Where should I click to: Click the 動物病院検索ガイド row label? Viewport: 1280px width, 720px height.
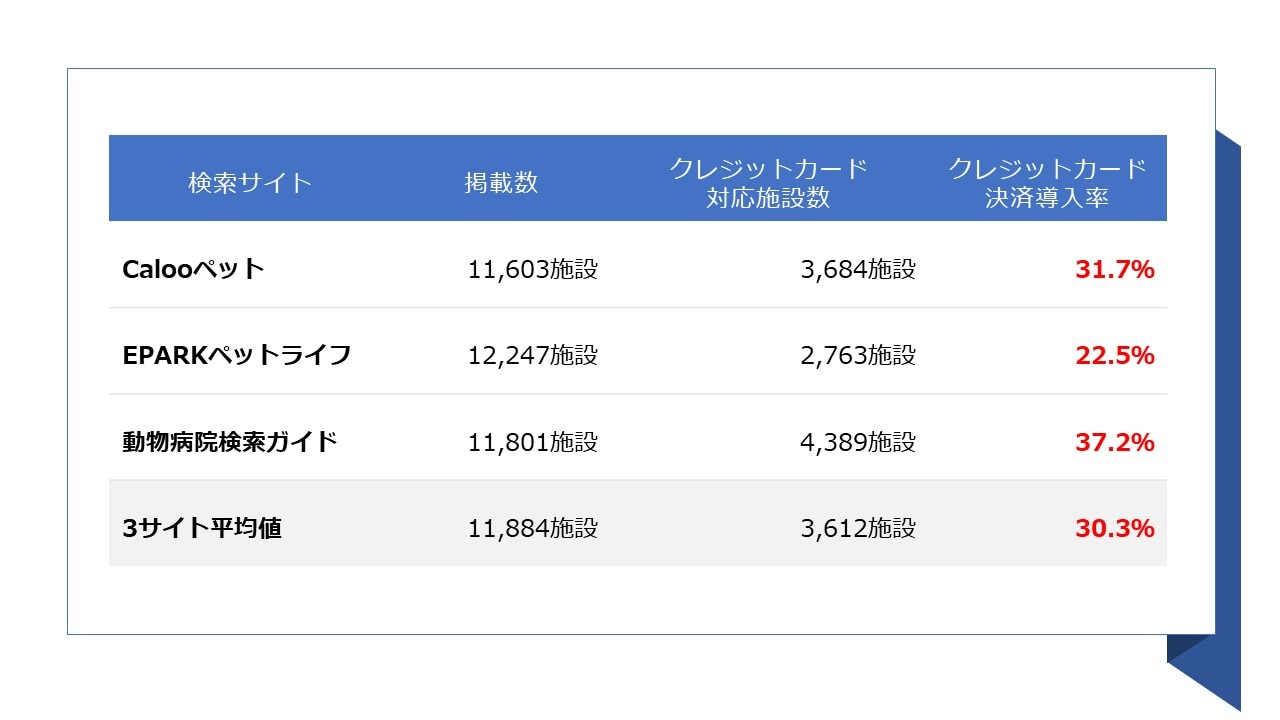(229, 442)
